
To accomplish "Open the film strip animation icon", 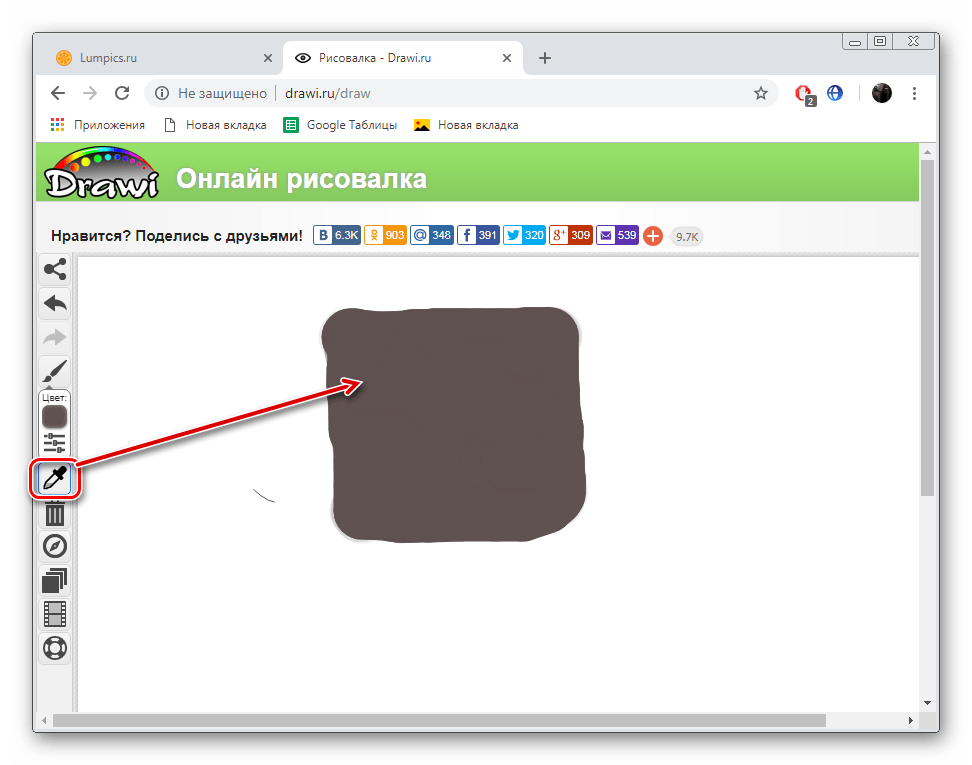I will point(55,613).
